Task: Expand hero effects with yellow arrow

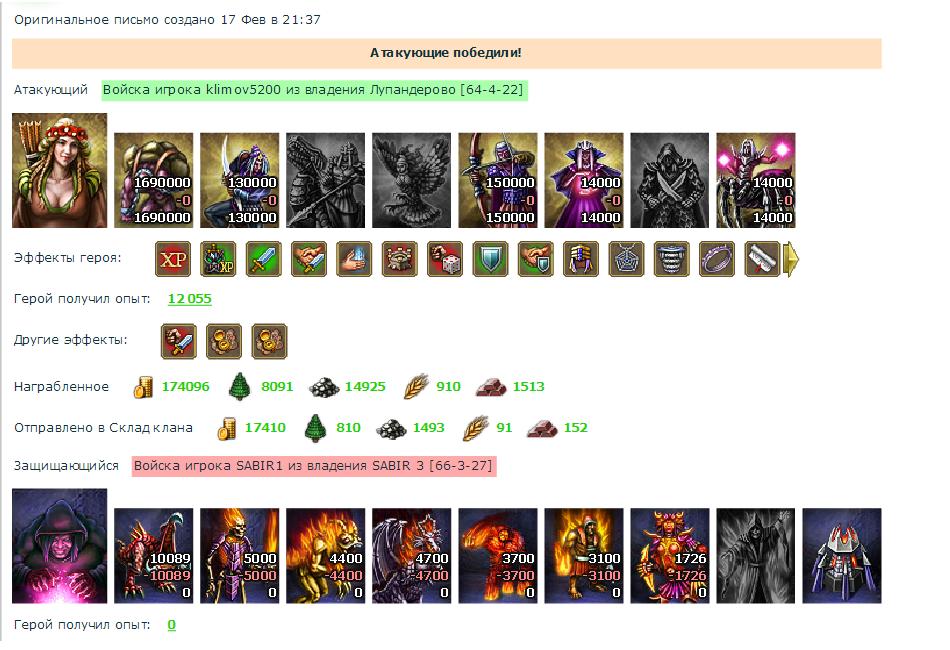Action: click(791, 259)
